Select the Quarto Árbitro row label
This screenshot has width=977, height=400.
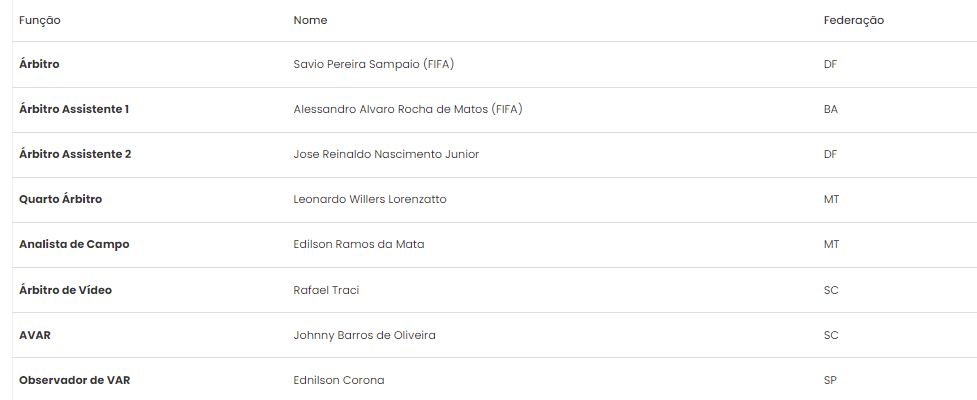point(60,199)
